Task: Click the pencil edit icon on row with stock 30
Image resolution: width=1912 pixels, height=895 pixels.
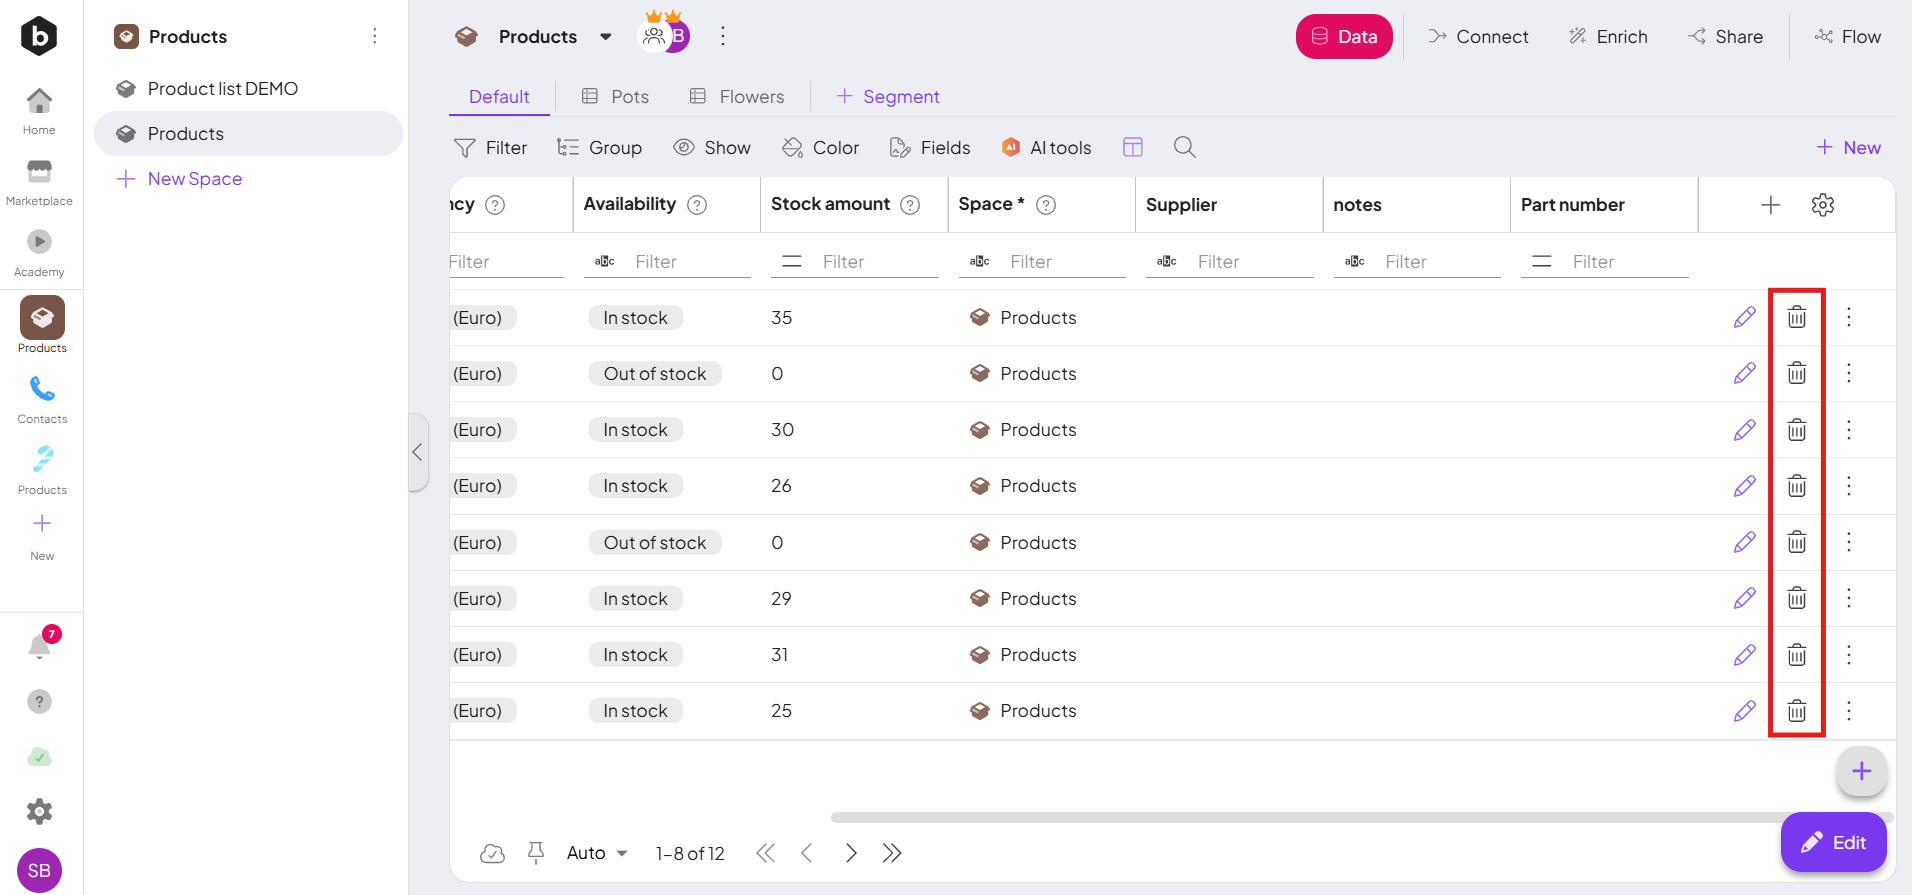Action: tap(1744, 430)
